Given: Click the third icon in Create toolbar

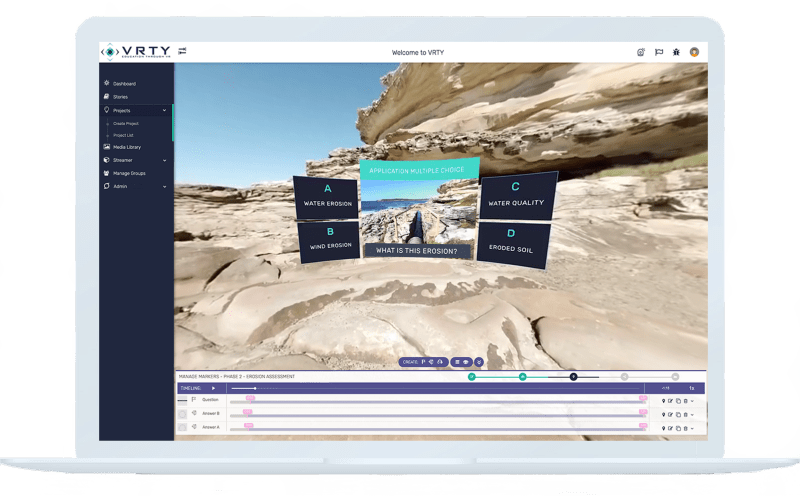Looking at the screenshot, I should point(440,362).
